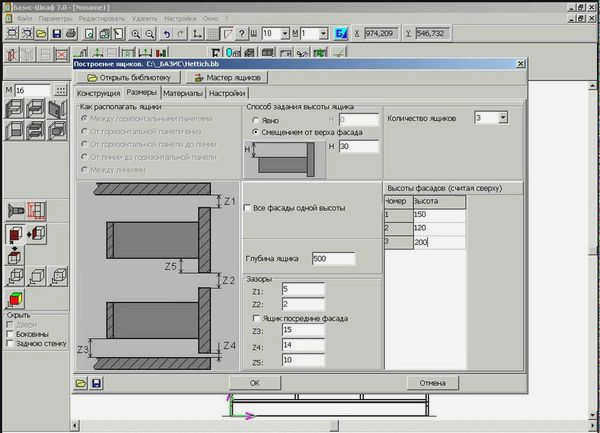Click the colored cube render icon

click(15, 300)
